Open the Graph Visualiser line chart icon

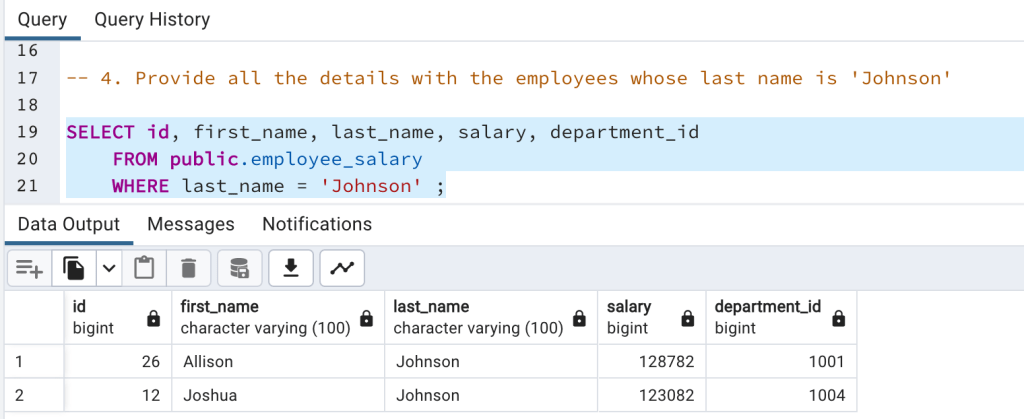click(x=342, y=268)
